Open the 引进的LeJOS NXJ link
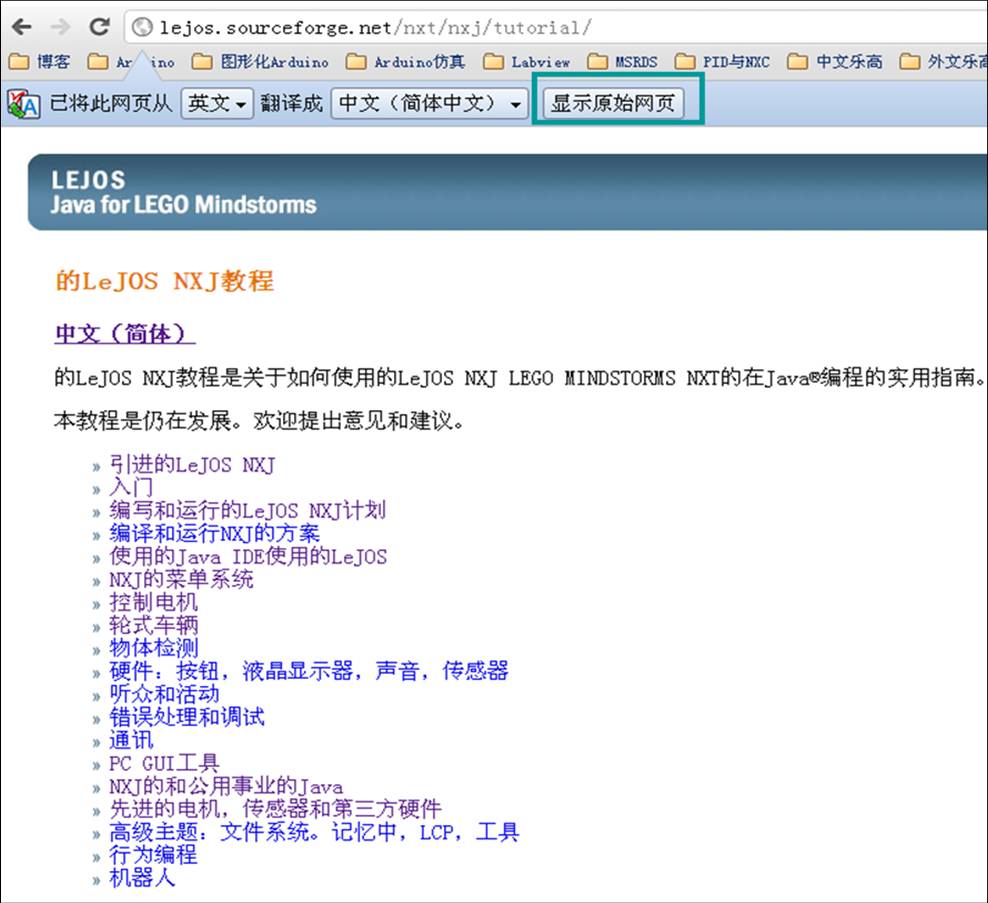This screenshot has width=988, height=903. (192, 464)
